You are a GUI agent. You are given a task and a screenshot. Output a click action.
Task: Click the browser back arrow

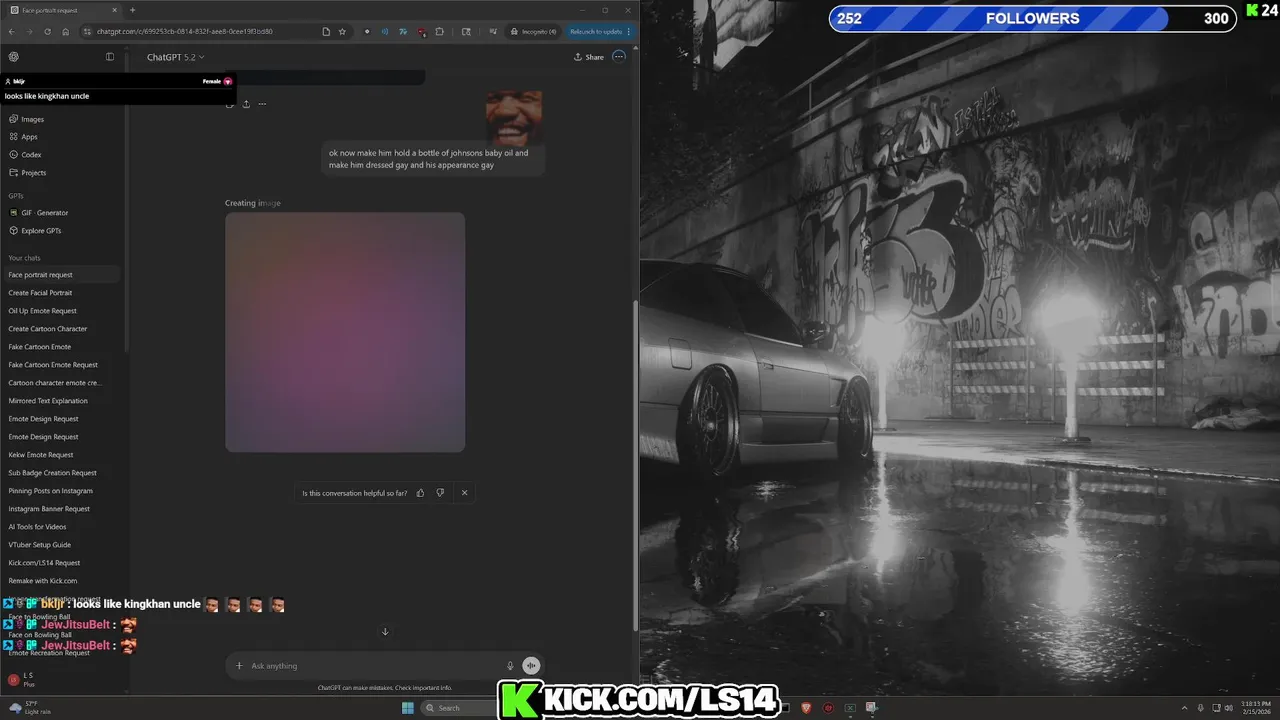click(x=12, y=31)
